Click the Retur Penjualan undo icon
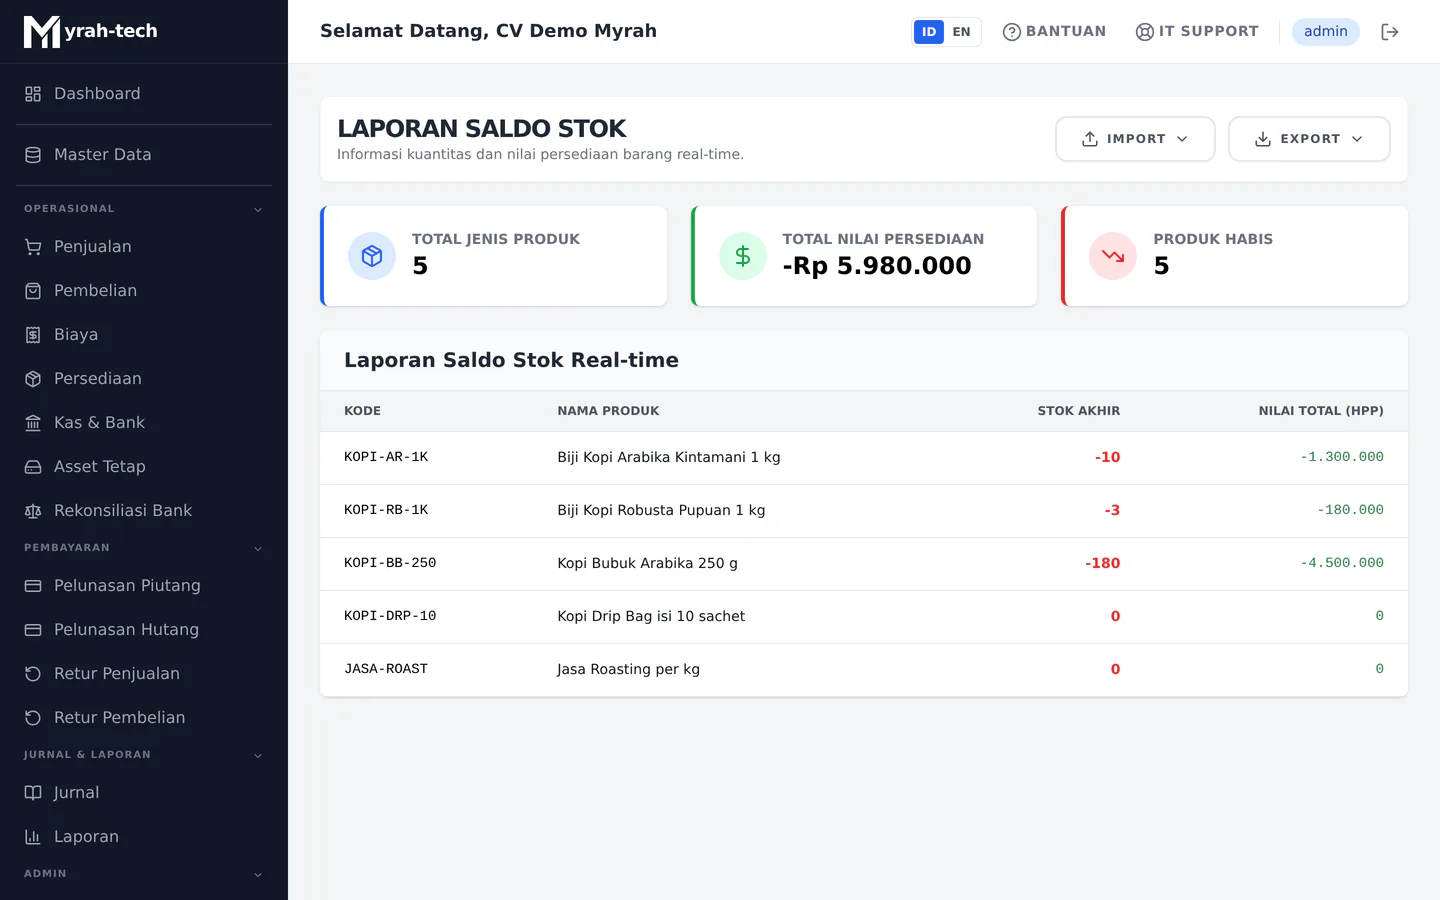The height and width of the screenshot is (900, 1440). [33, 674]
